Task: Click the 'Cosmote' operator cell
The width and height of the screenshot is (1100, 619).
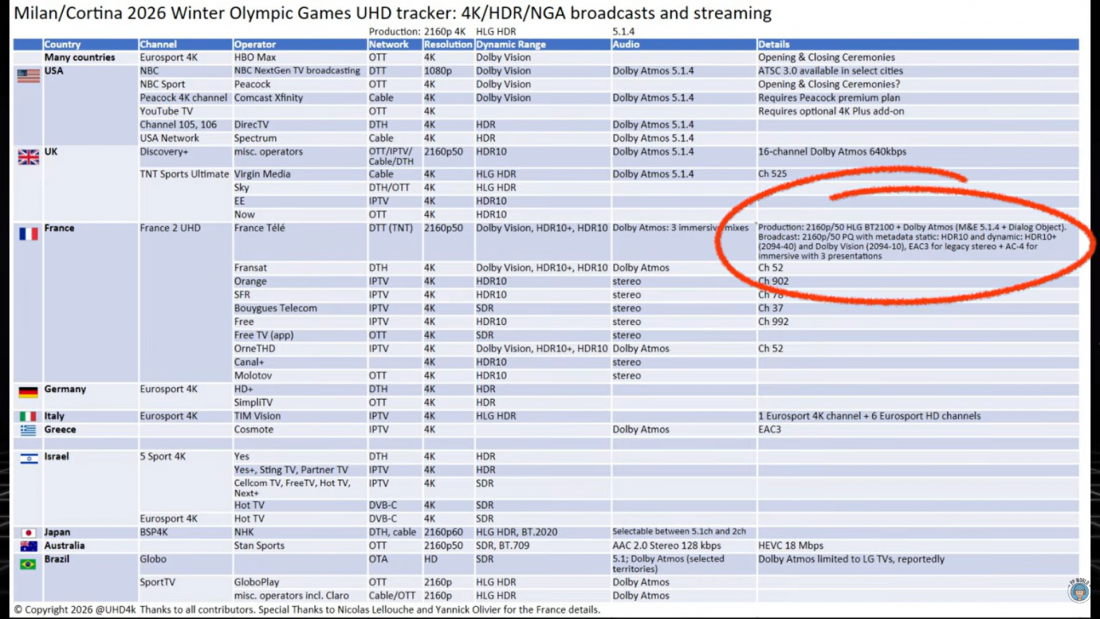Action: (x=254, y=430)
